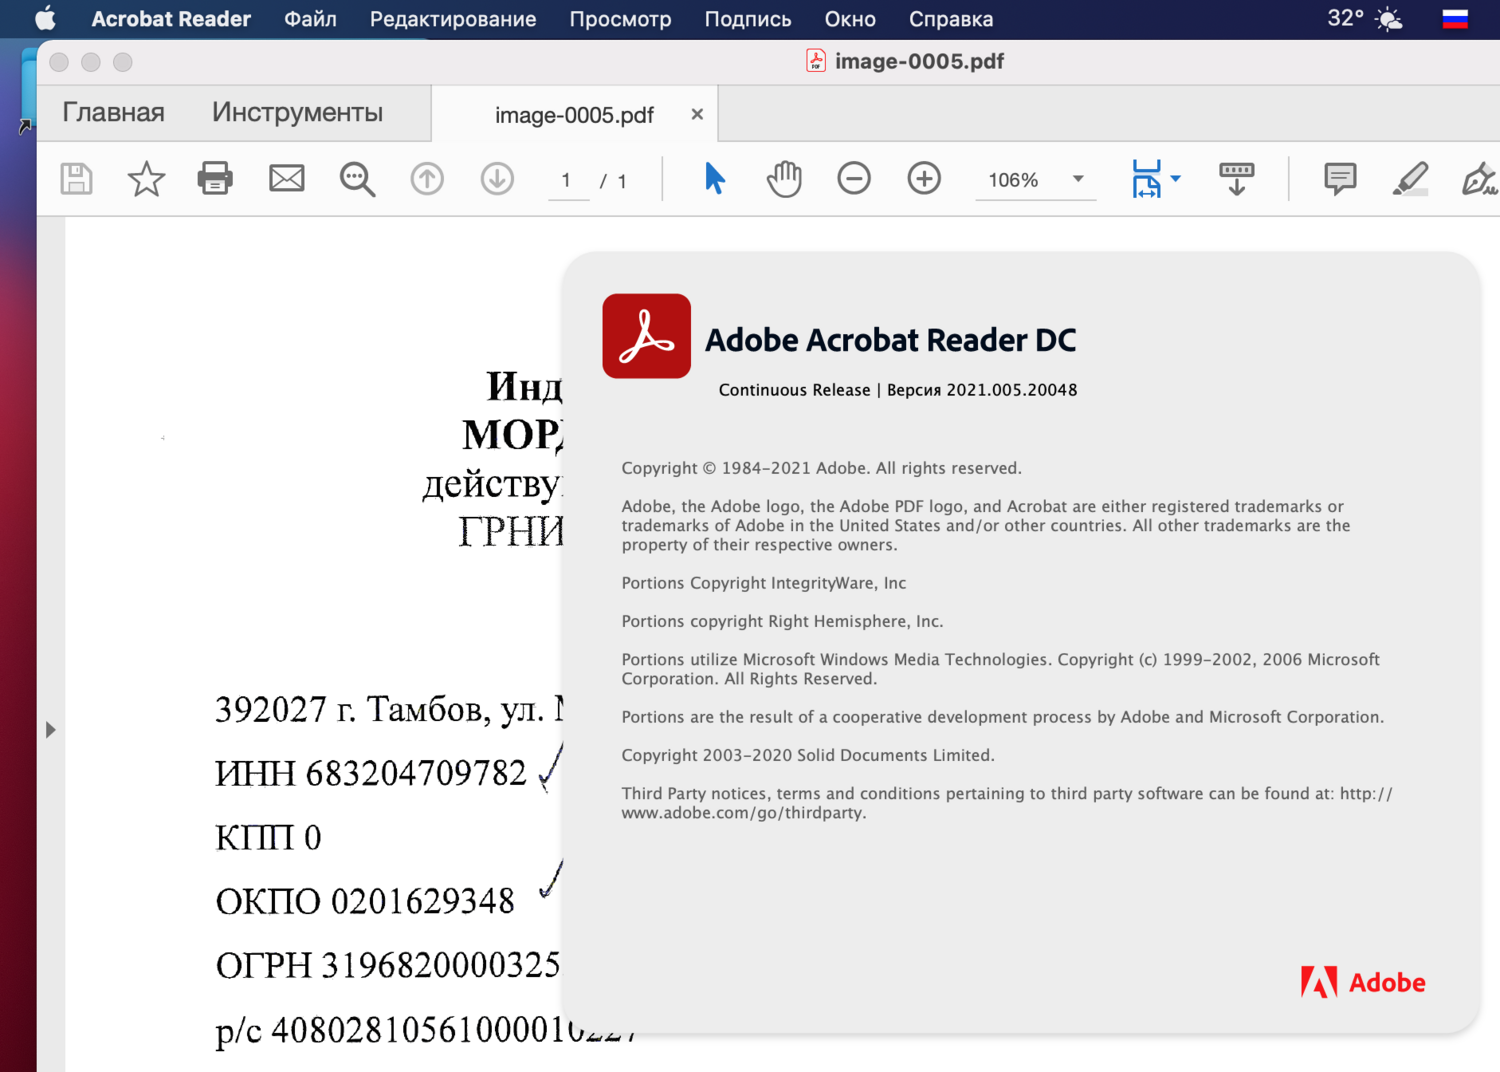Click the Right Hemisphere copyright line

click(x=782, y=621)
